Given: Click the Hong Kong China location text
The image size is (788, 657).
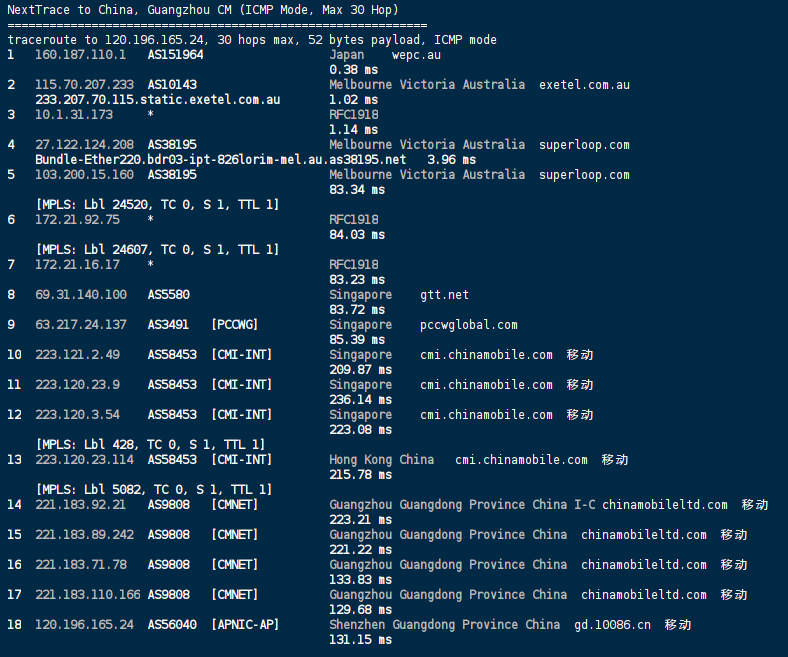Looking at the screenshot, I should coord(381,460).
